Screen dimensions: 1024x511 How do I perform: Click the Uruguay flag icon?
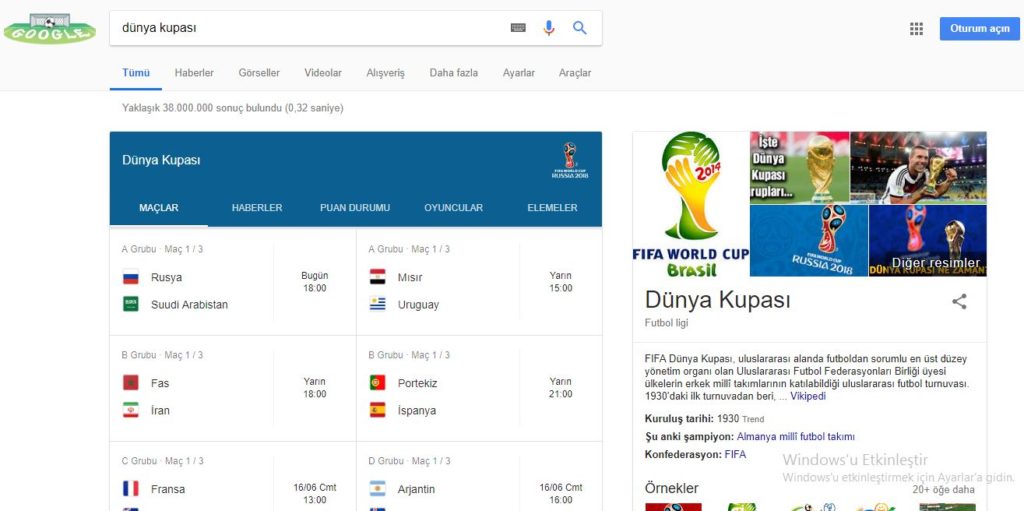(x=377, y=304)
